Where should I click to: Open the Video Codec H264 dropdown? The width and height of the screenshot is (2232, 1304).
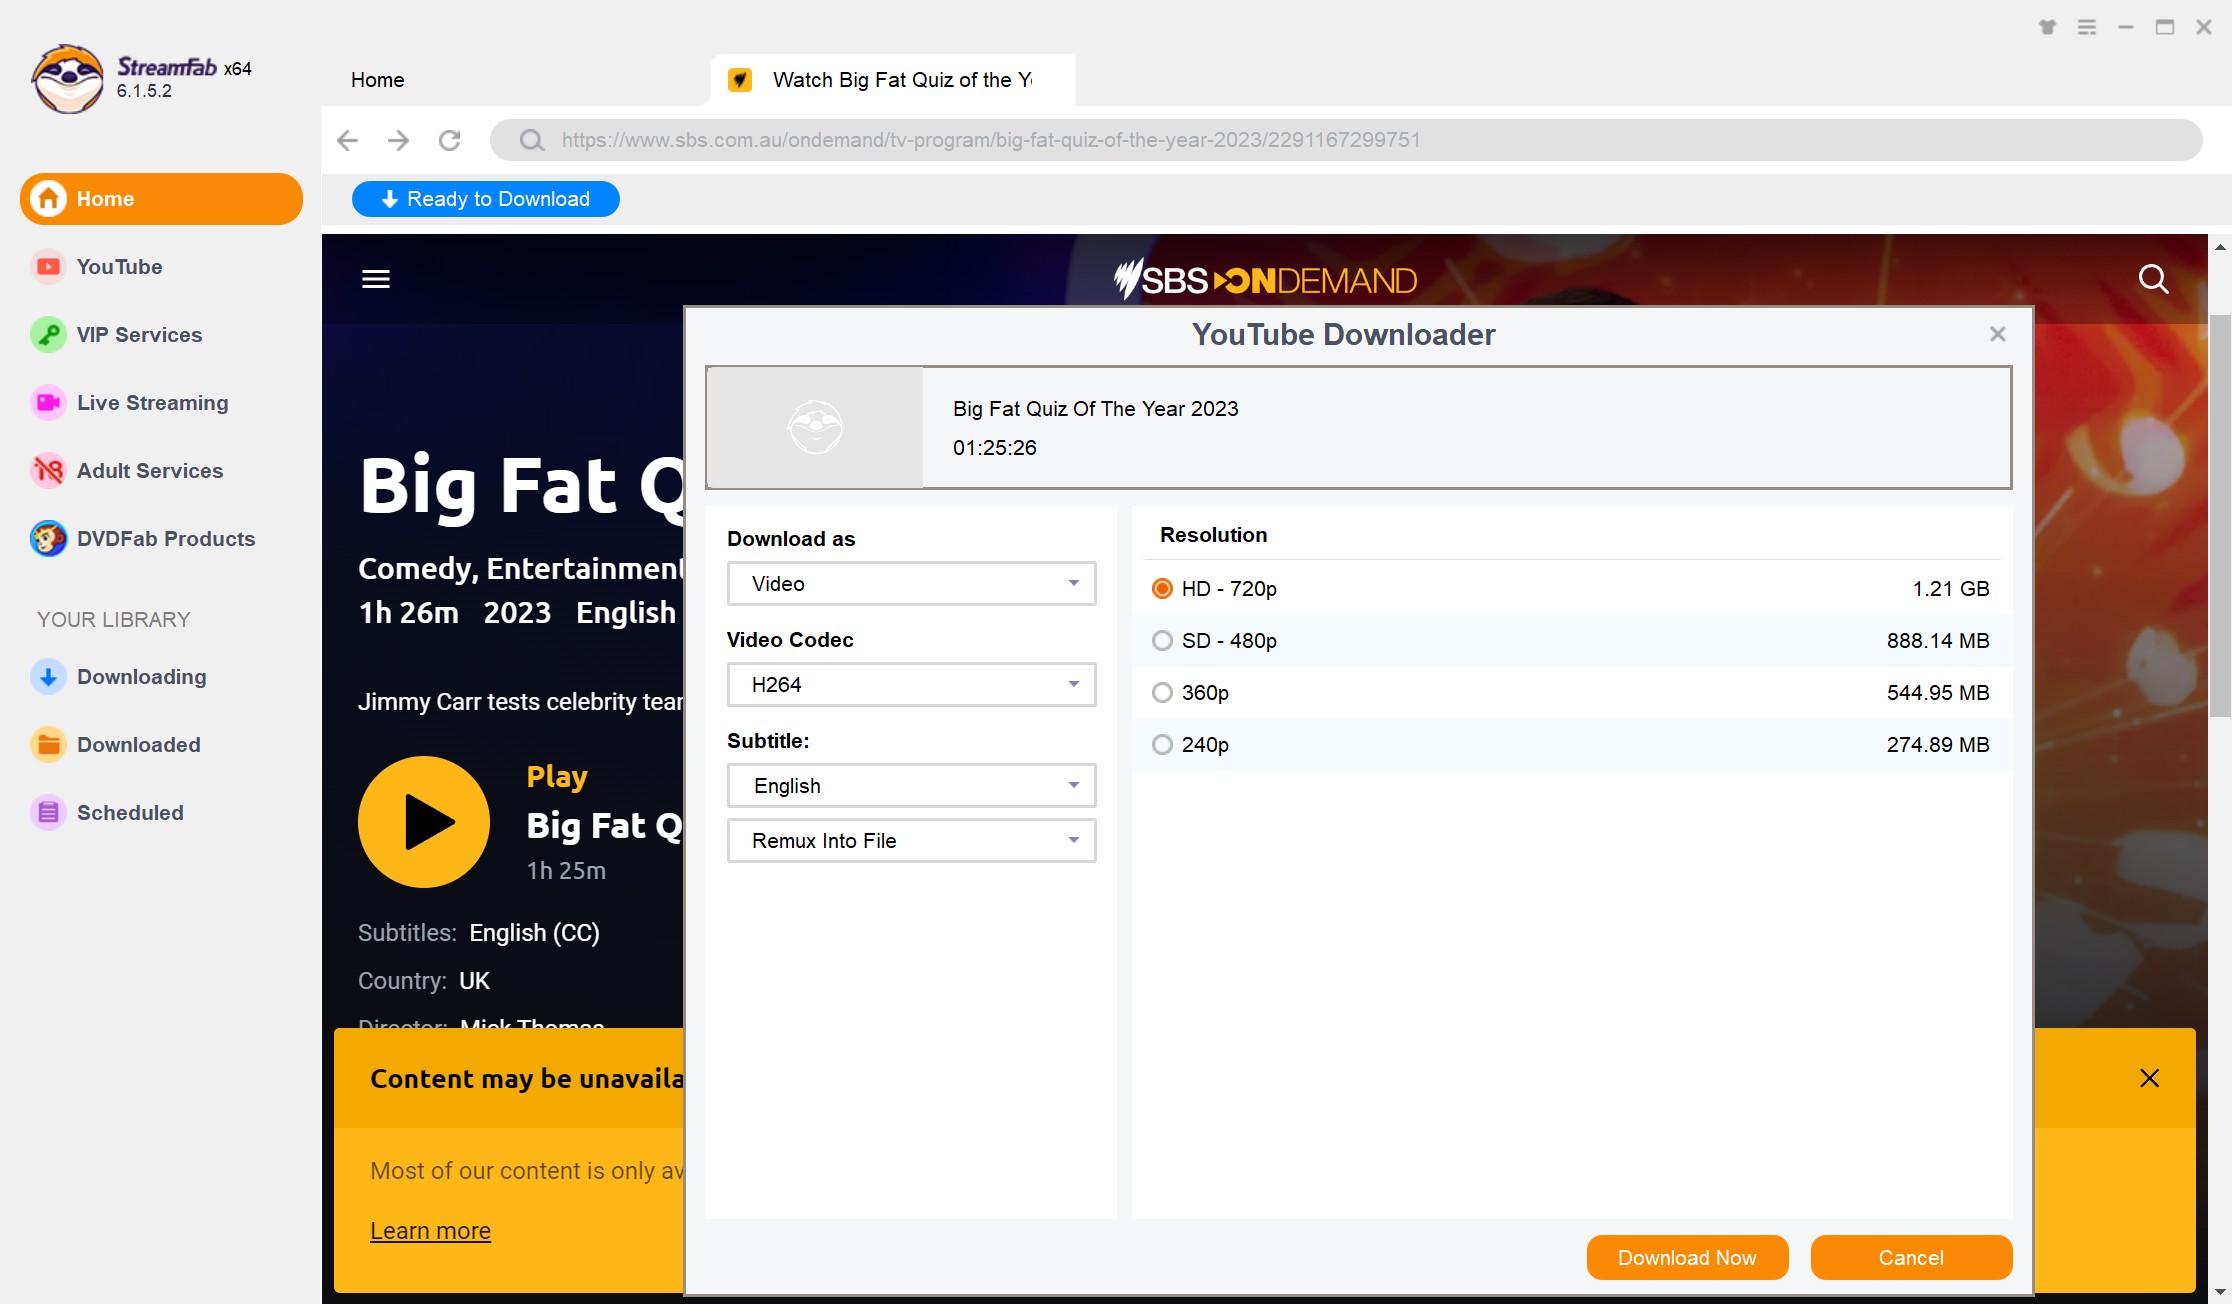click(x=912, y=685)
